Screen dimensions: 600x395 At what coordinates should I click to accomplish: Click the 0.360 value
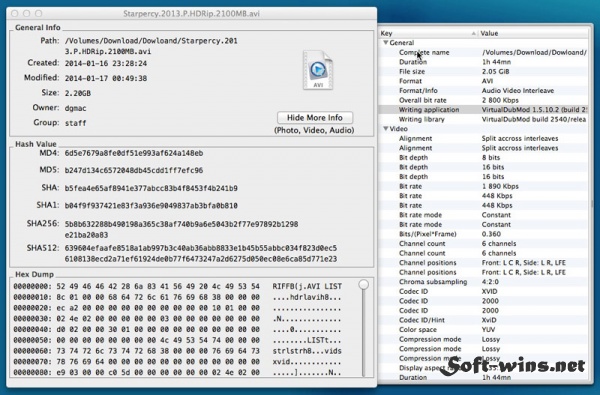491,234
